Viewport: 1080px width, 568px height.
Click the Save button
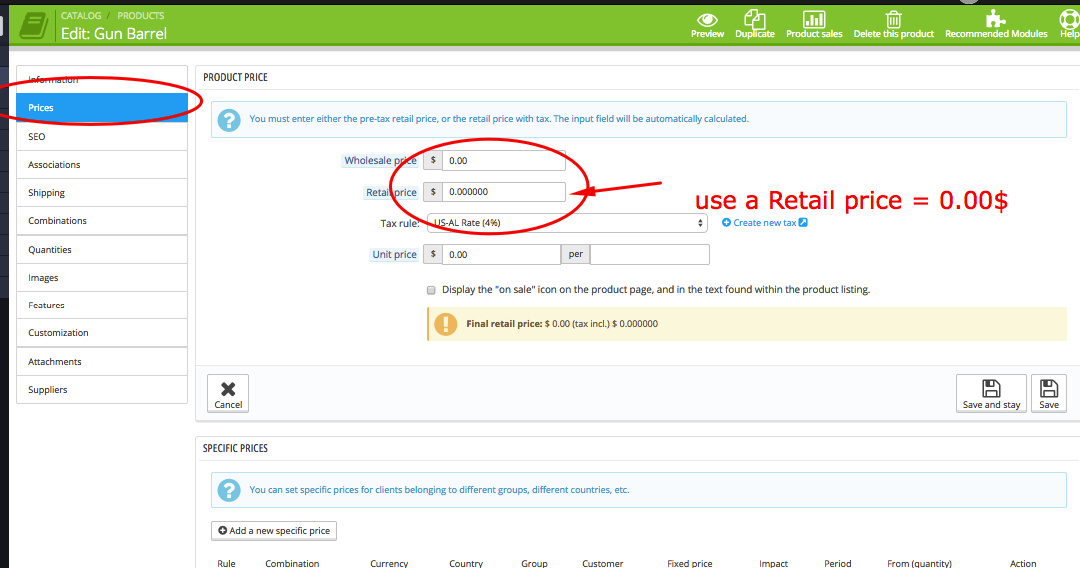[x=1049, y=394]
